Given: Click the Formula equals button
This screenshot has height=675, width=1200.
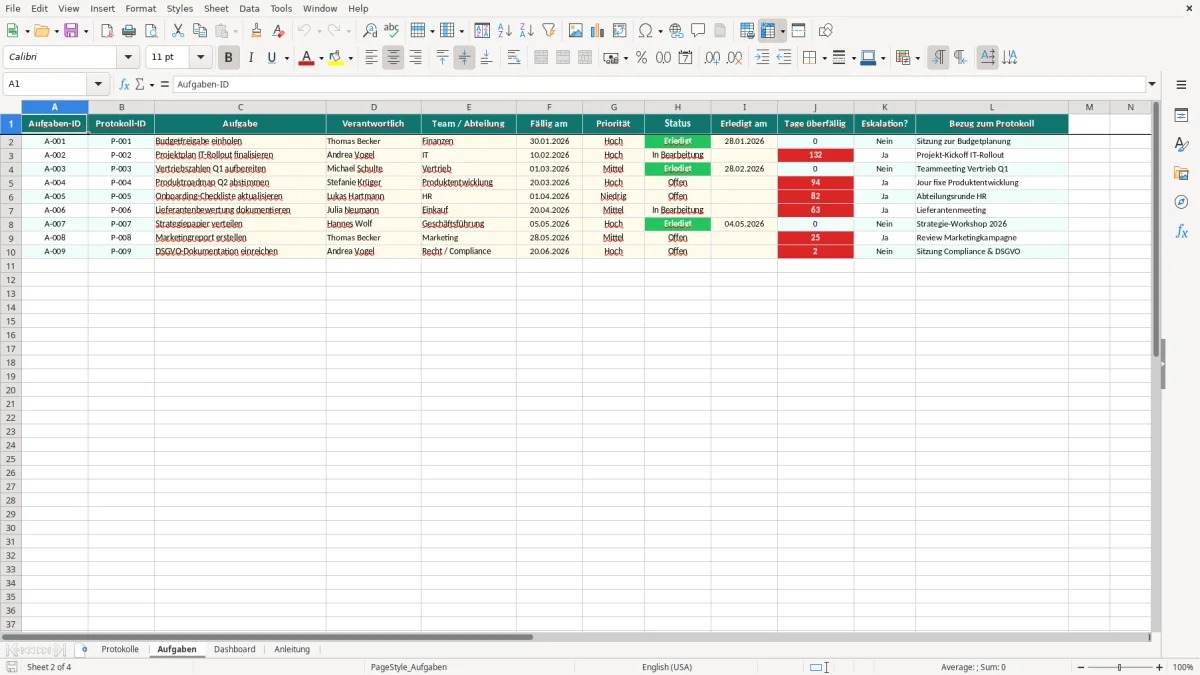Looking at the screenshot, I should point(165,85).
